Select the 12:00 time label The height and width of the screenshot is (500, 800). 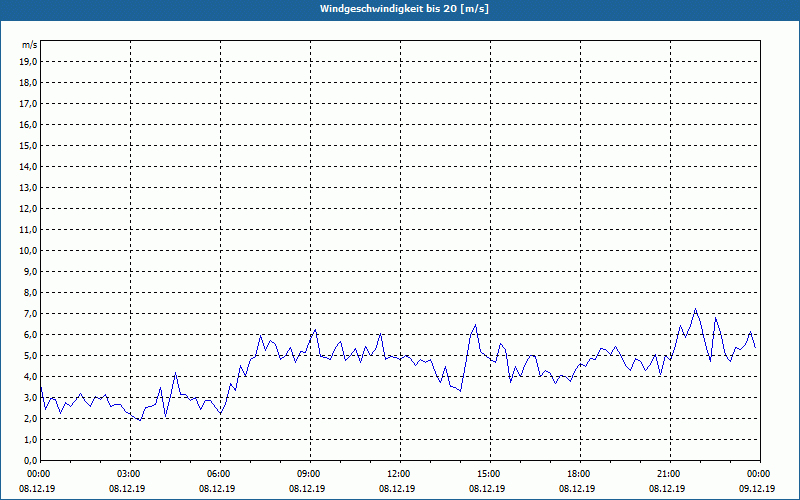(400, 474)
